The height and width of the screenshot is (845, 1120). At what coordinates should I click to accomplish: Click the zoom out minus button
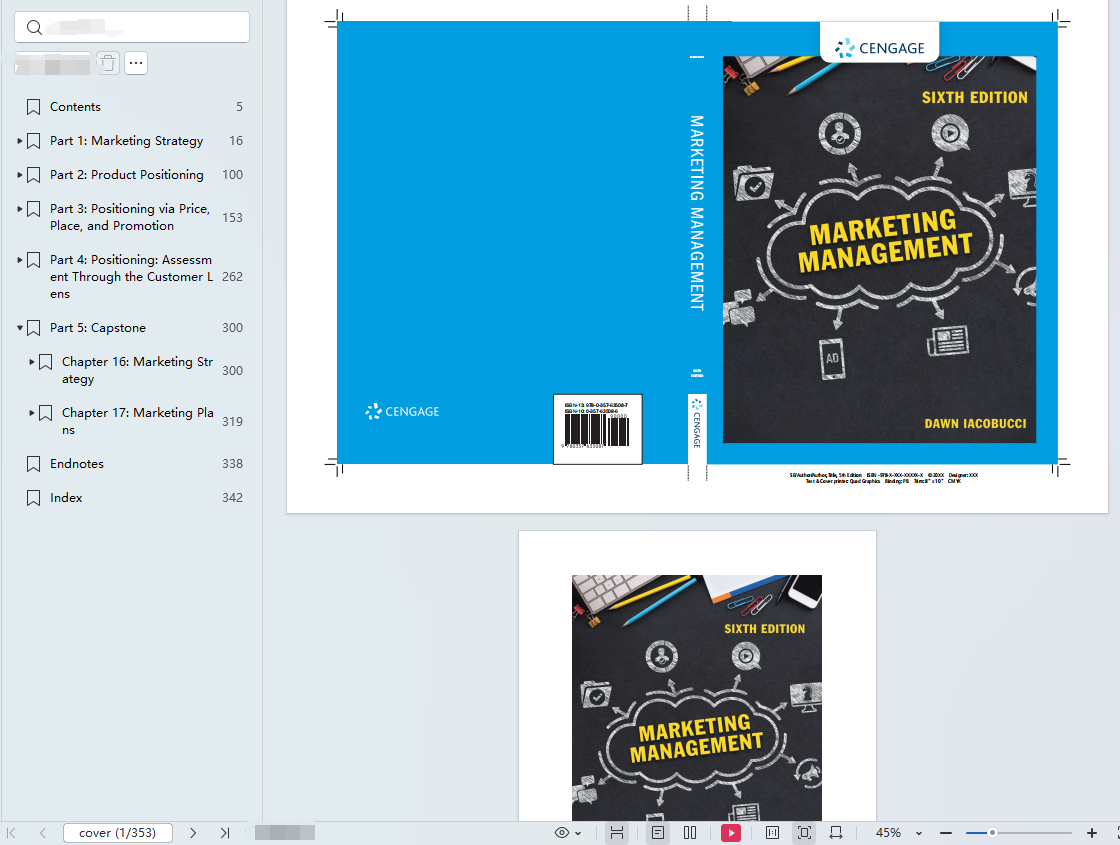click(x=946, y=833)
